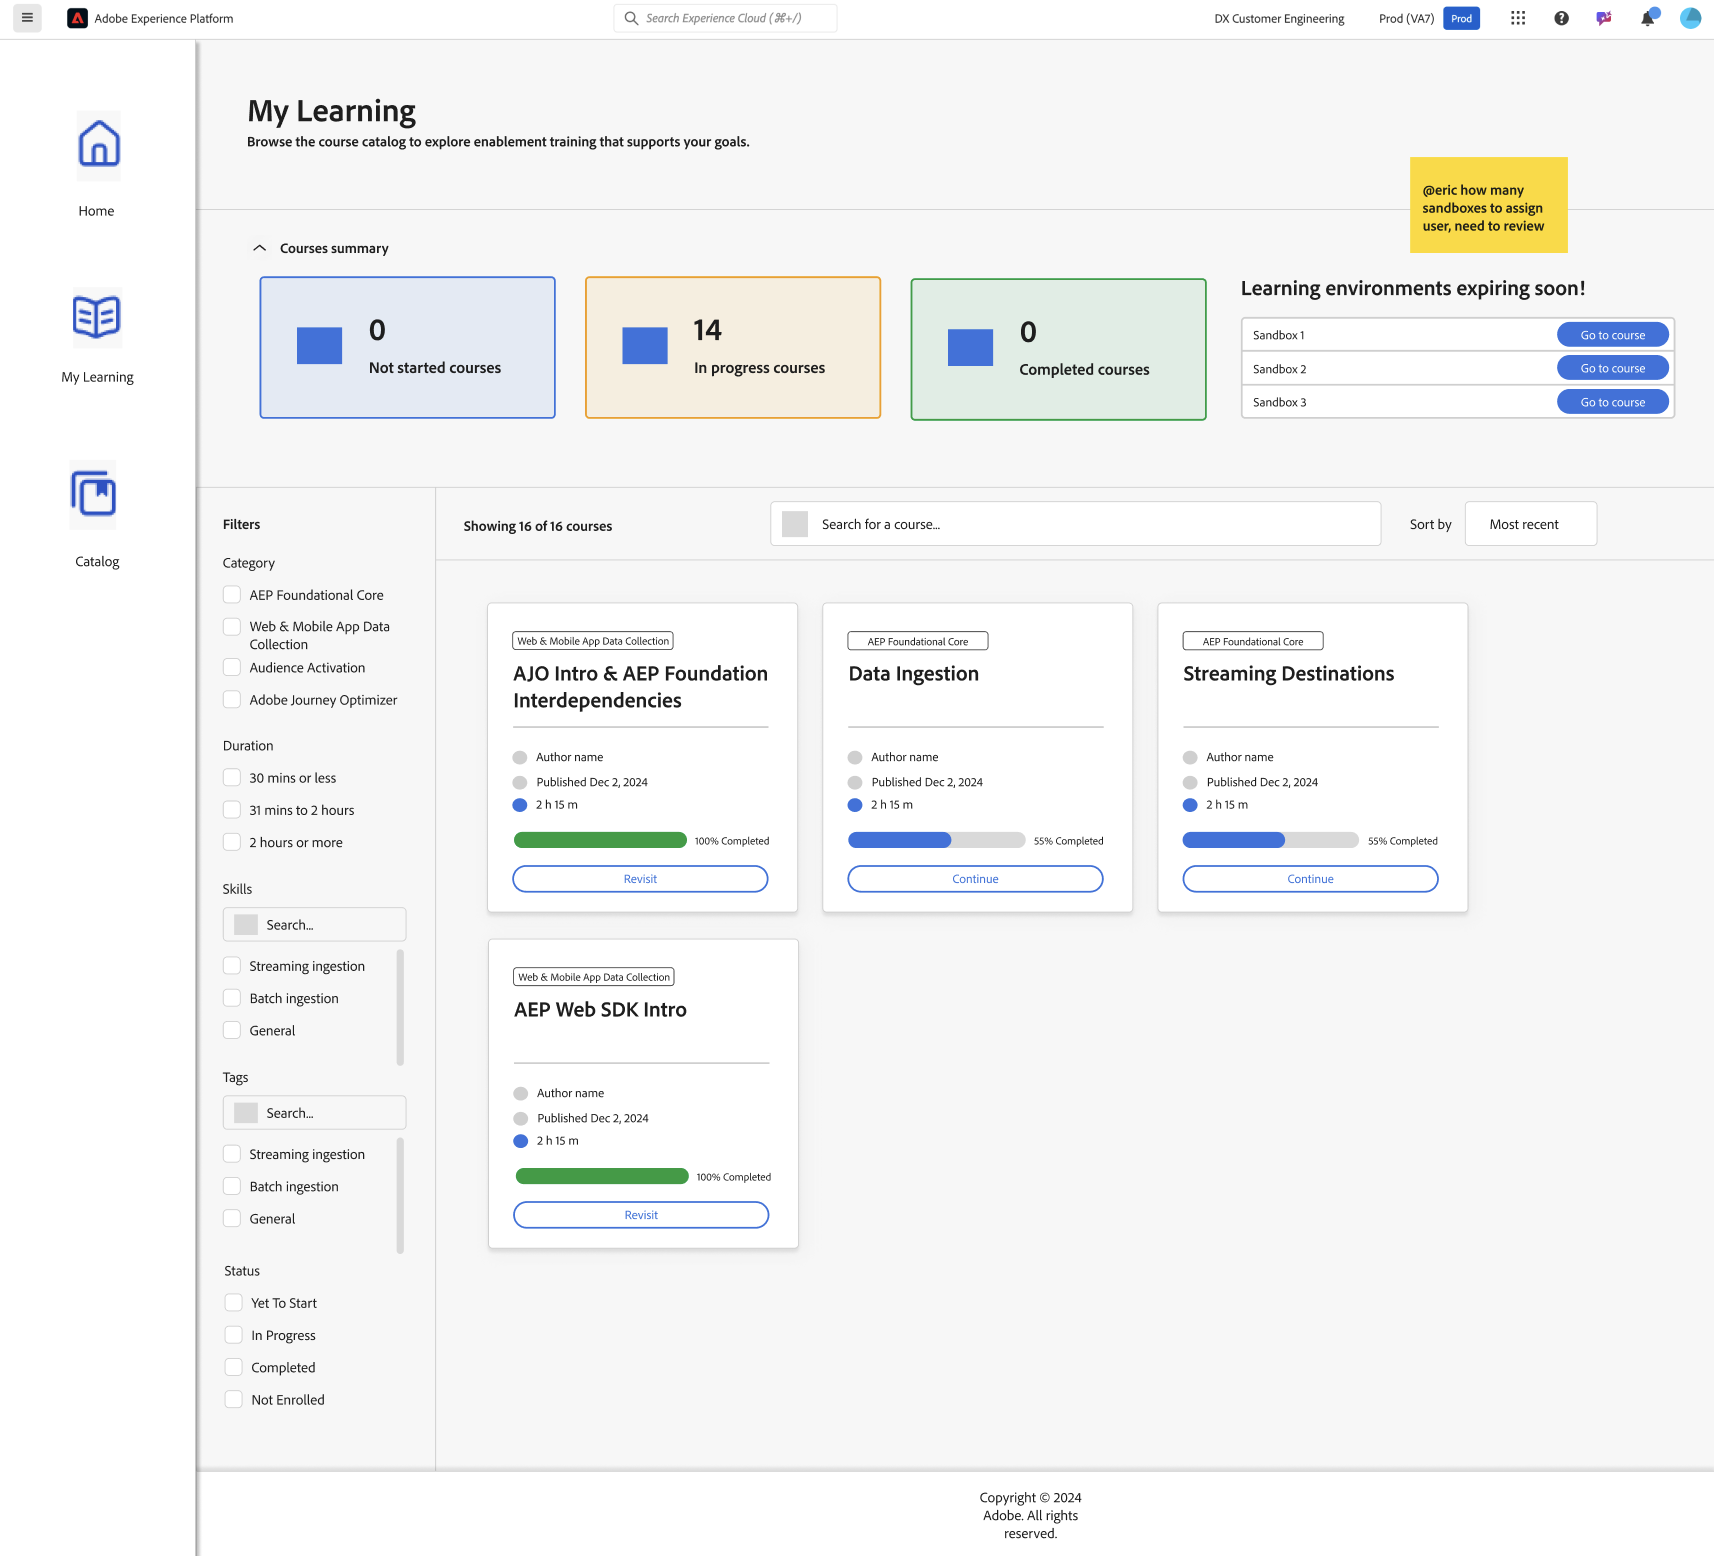
Task: Click the Skills filter scrollbar
Action: (400, 1008)
